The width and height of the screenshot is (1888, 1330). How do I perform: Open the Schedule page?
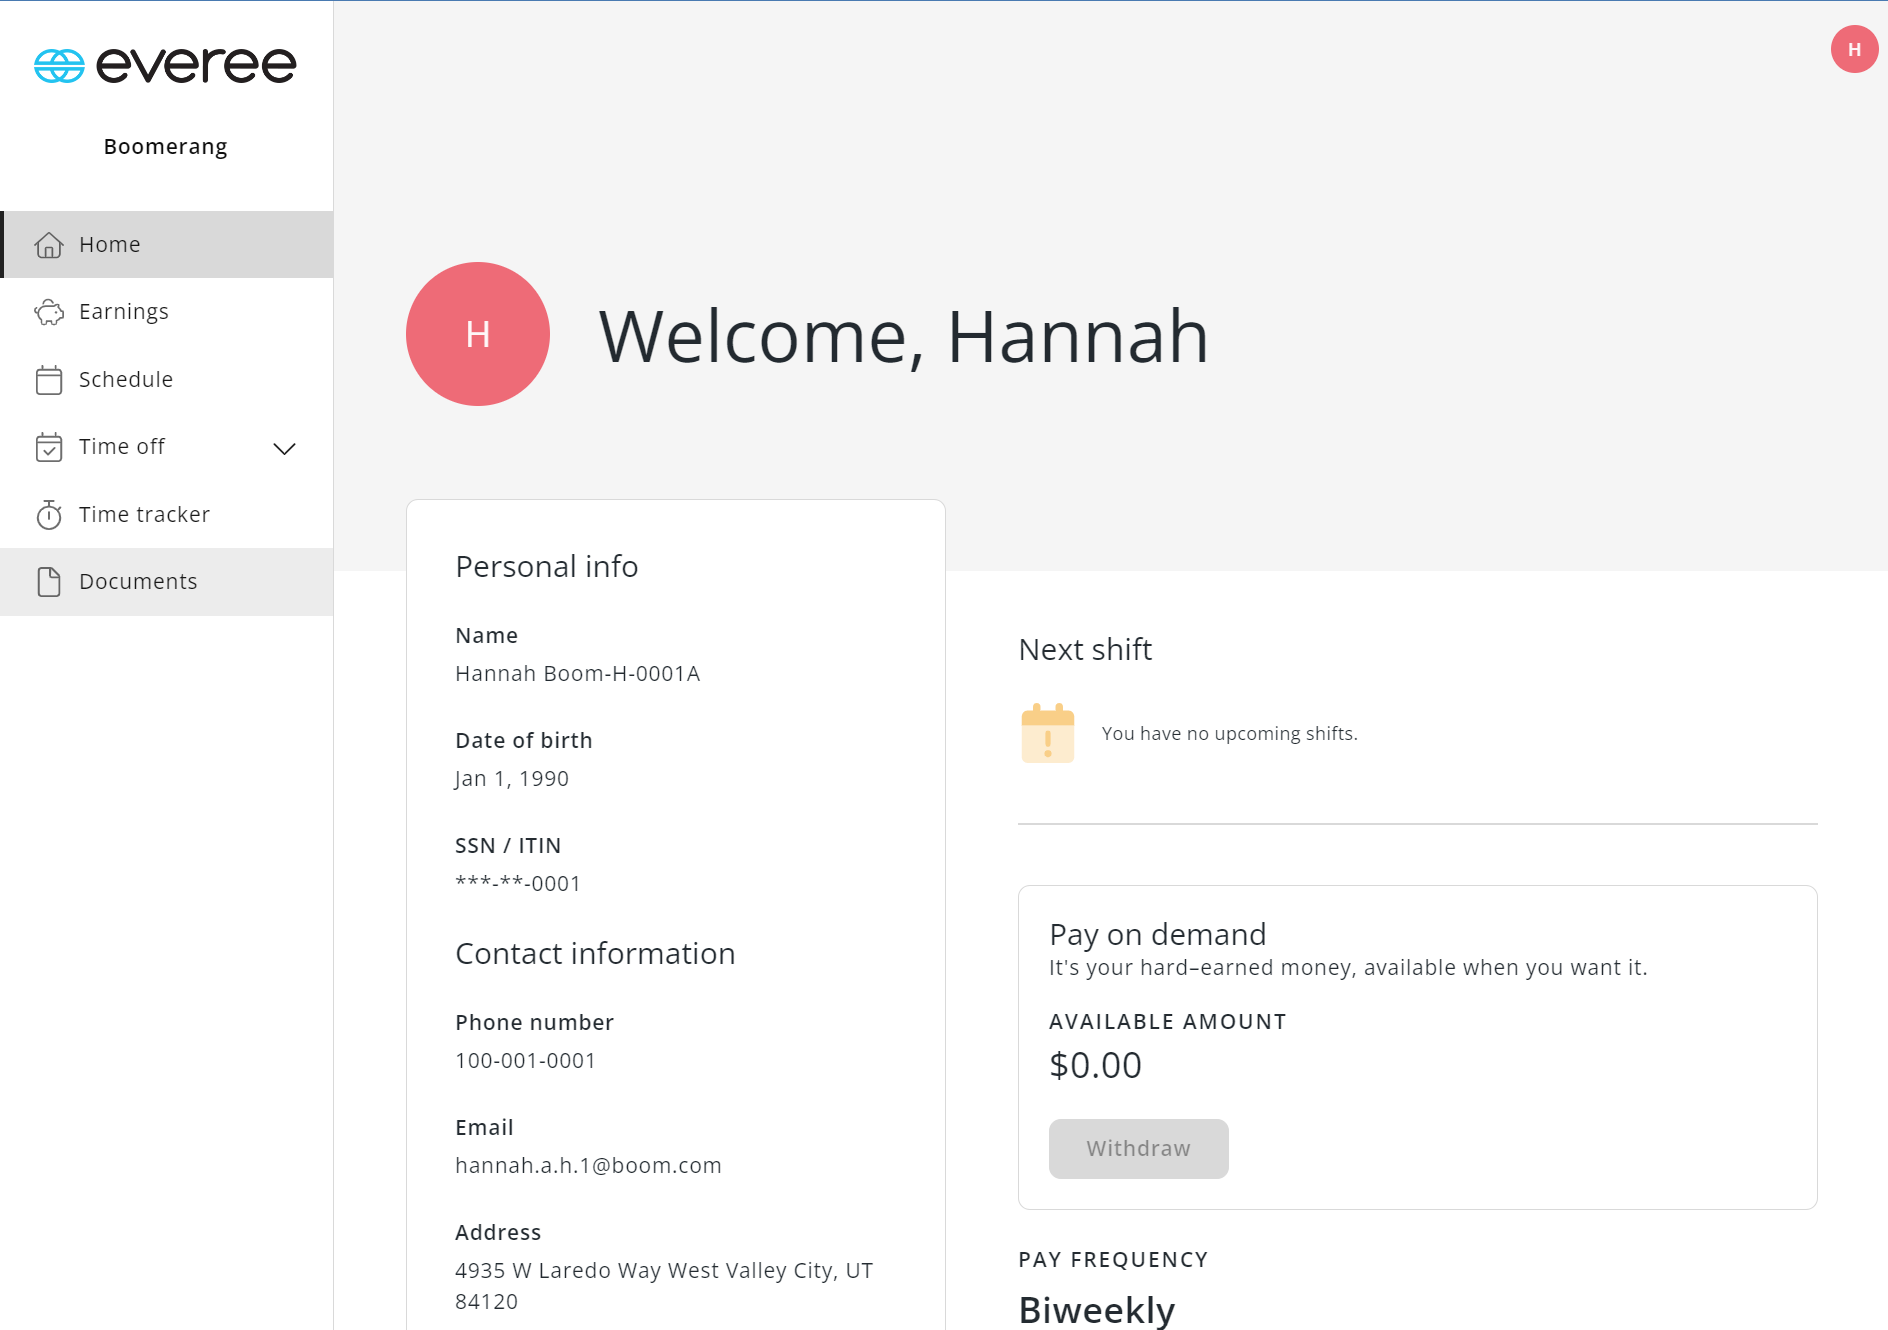click(167, 380)
